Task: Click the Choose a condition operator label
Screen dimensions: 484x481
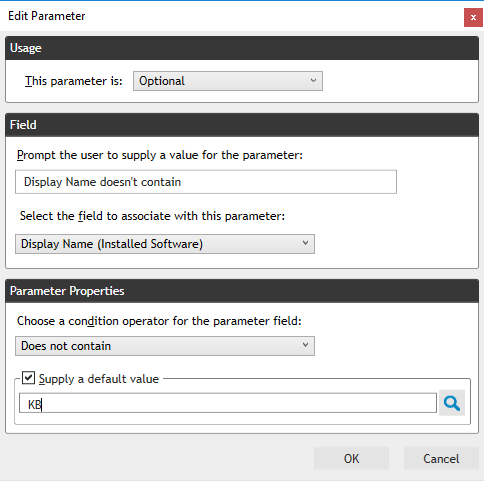Action: point(159,321)
